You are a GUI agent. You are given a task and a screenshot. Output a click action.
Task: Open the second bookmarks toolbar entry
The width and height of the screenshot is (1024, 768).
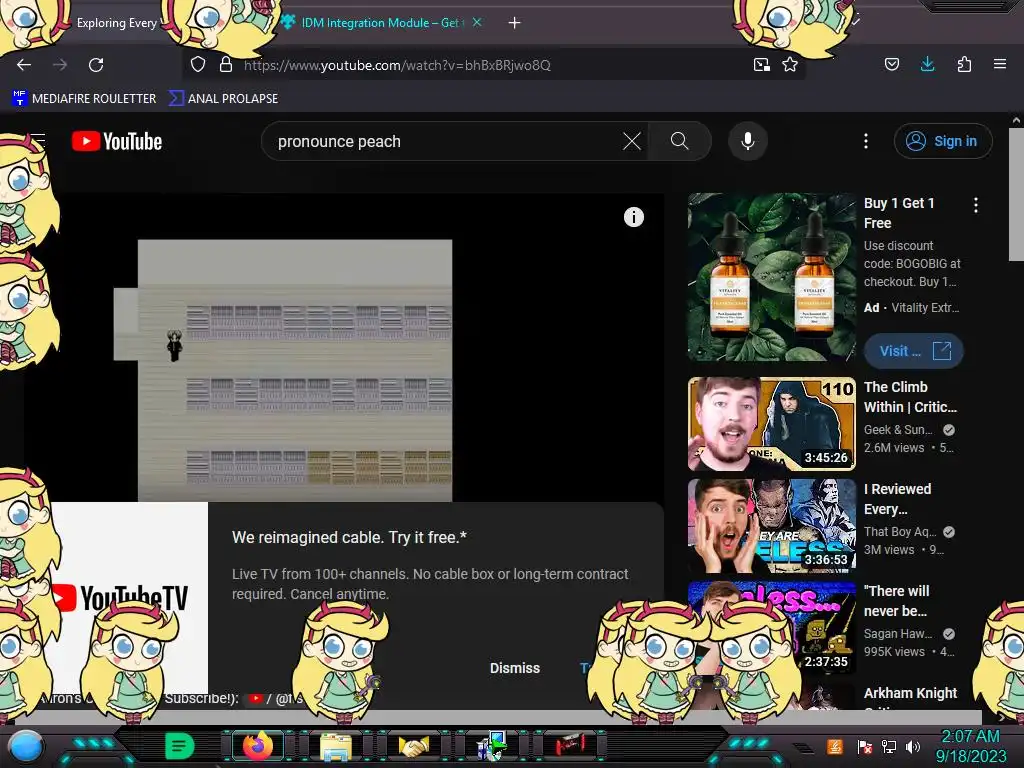[223, 99]
